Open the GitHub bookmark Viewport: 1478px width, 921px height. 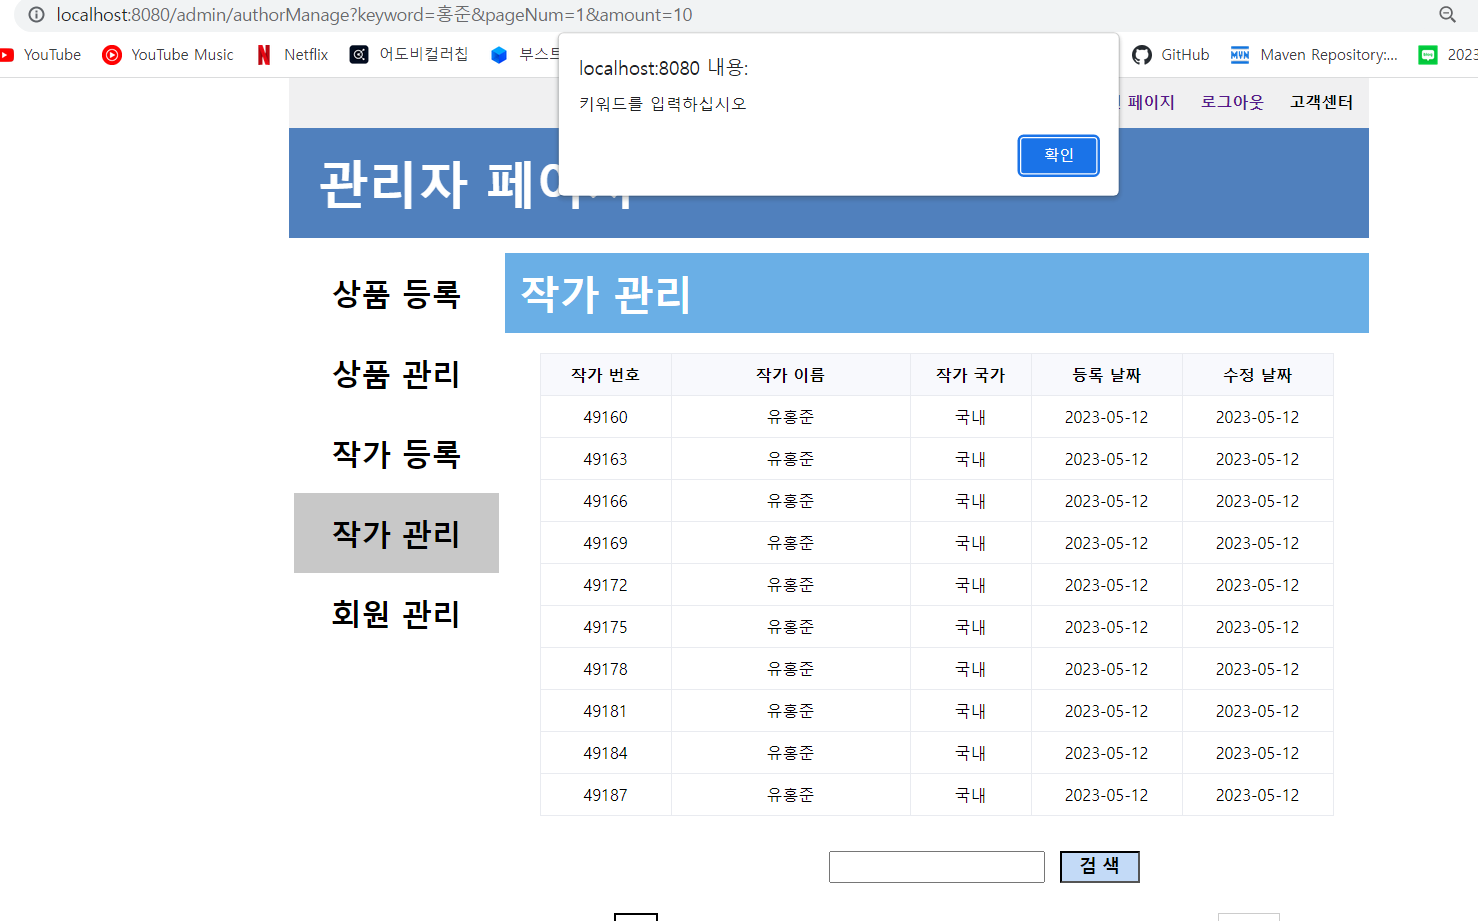point(1171,55)
